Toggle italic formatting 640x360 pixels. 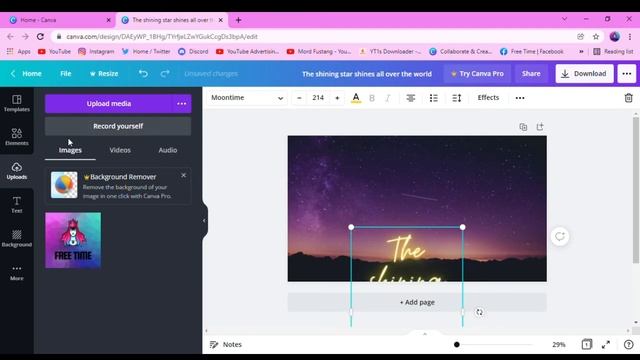tap(388, 98)
